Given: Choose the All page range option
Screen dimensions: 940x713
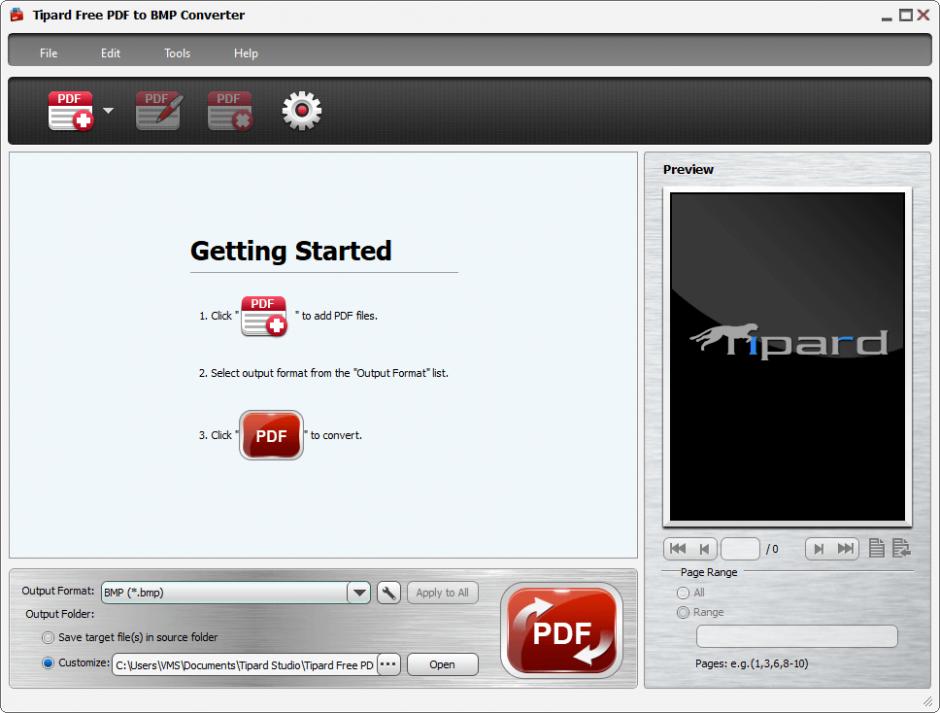Looking at the screenshot, I should tap(683, 593).
